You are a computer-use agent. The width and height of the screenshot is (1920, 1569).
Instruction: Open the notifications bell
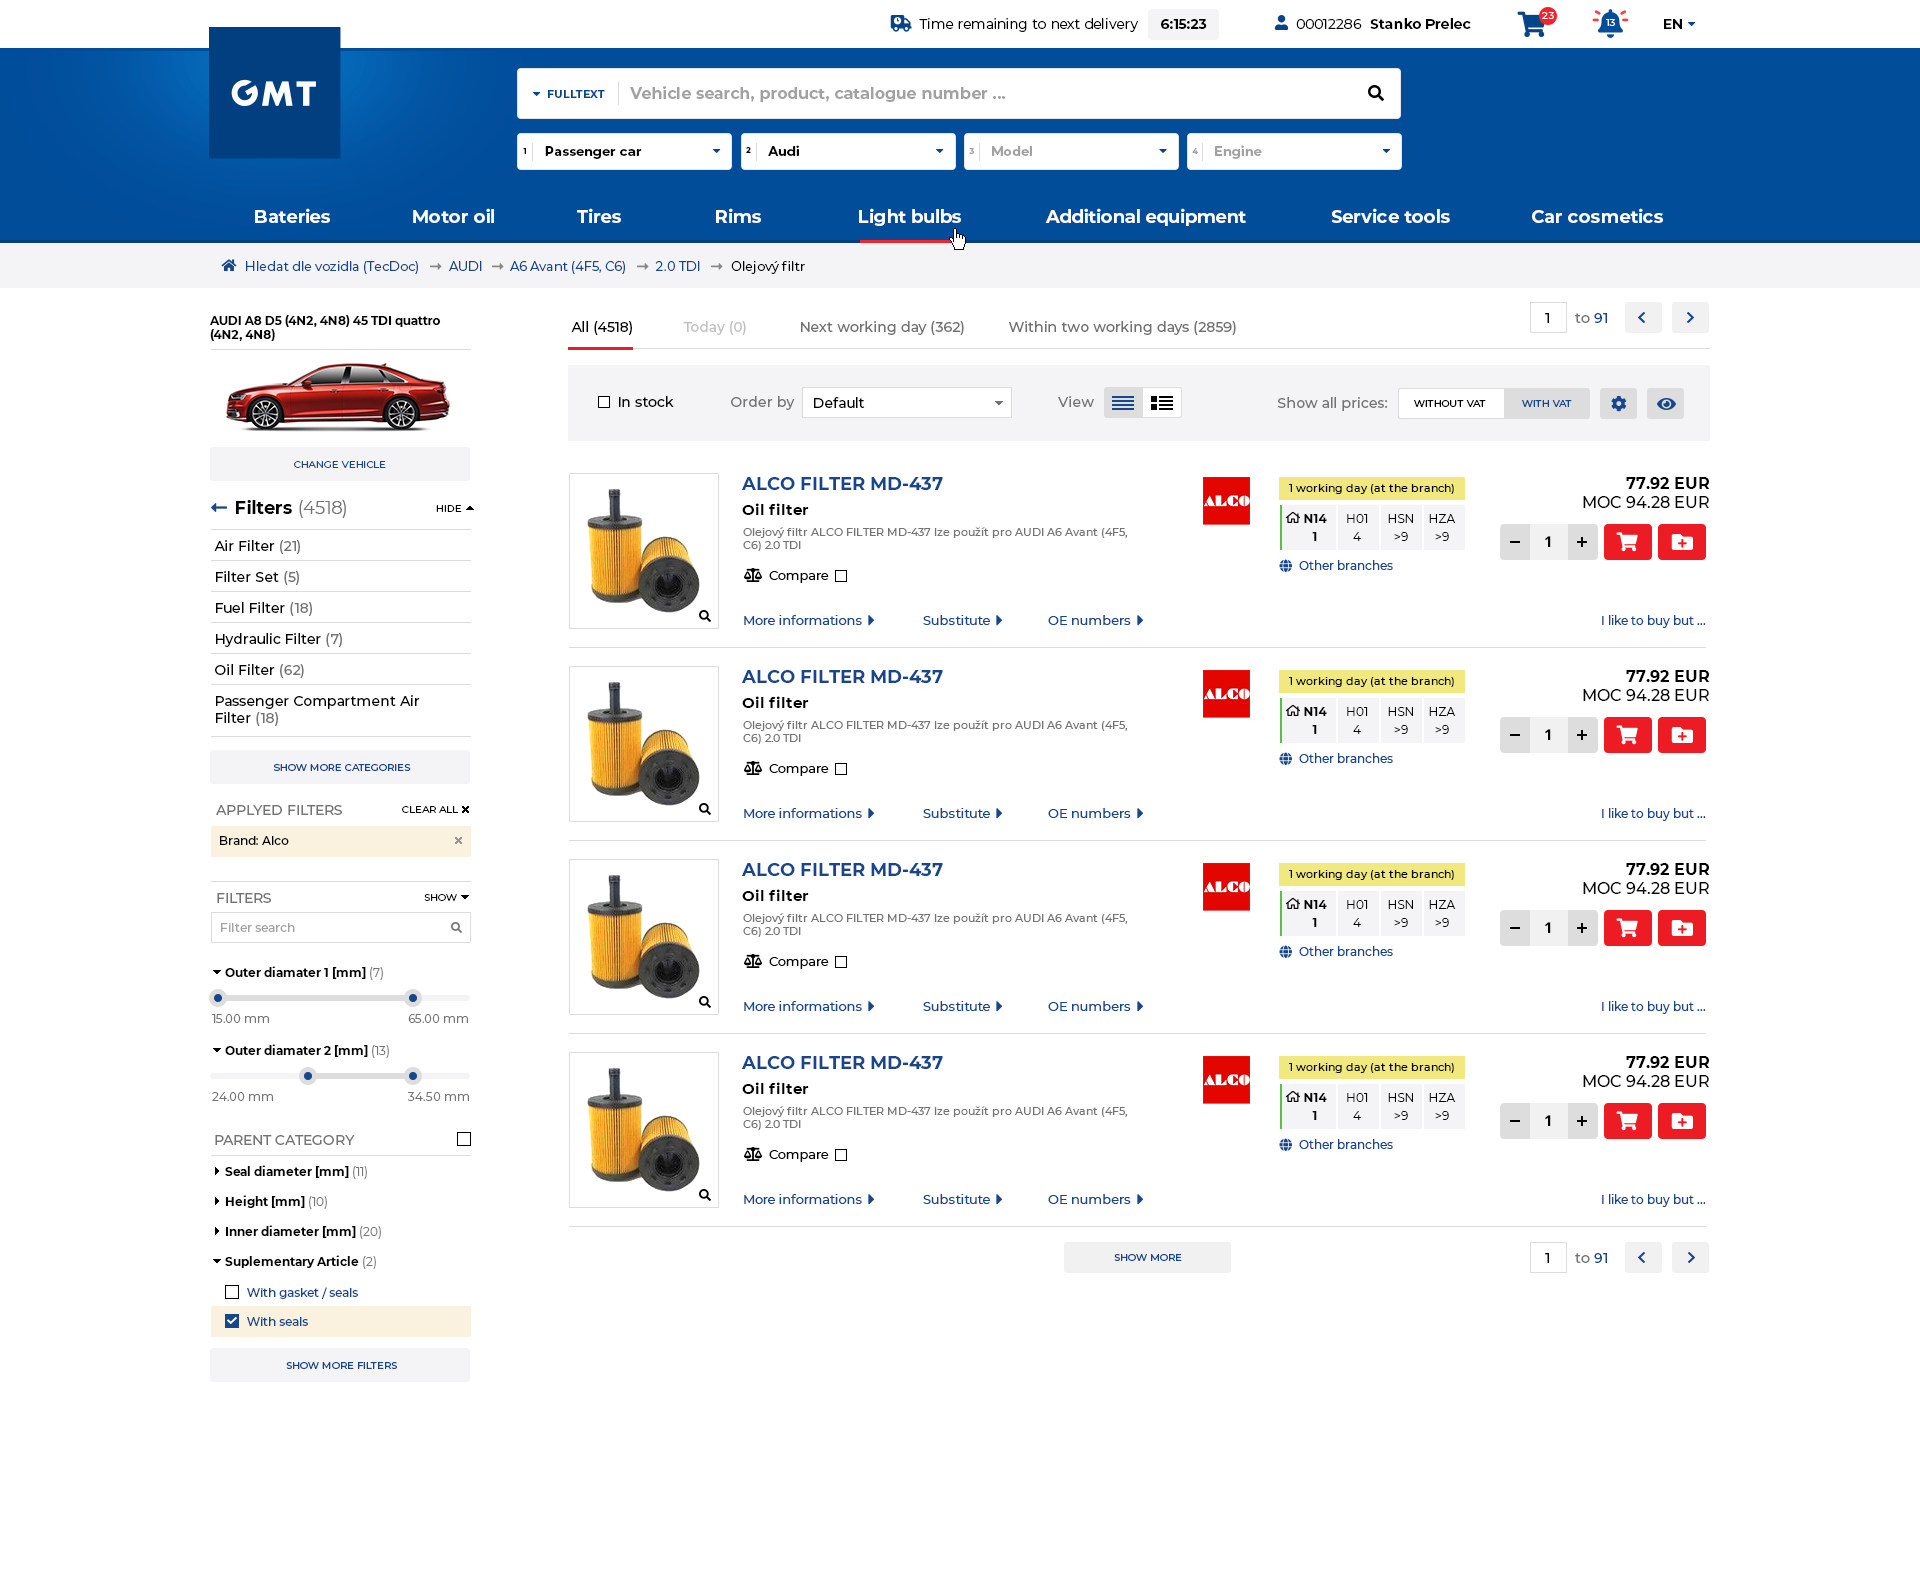click(x=1610, y=23)
